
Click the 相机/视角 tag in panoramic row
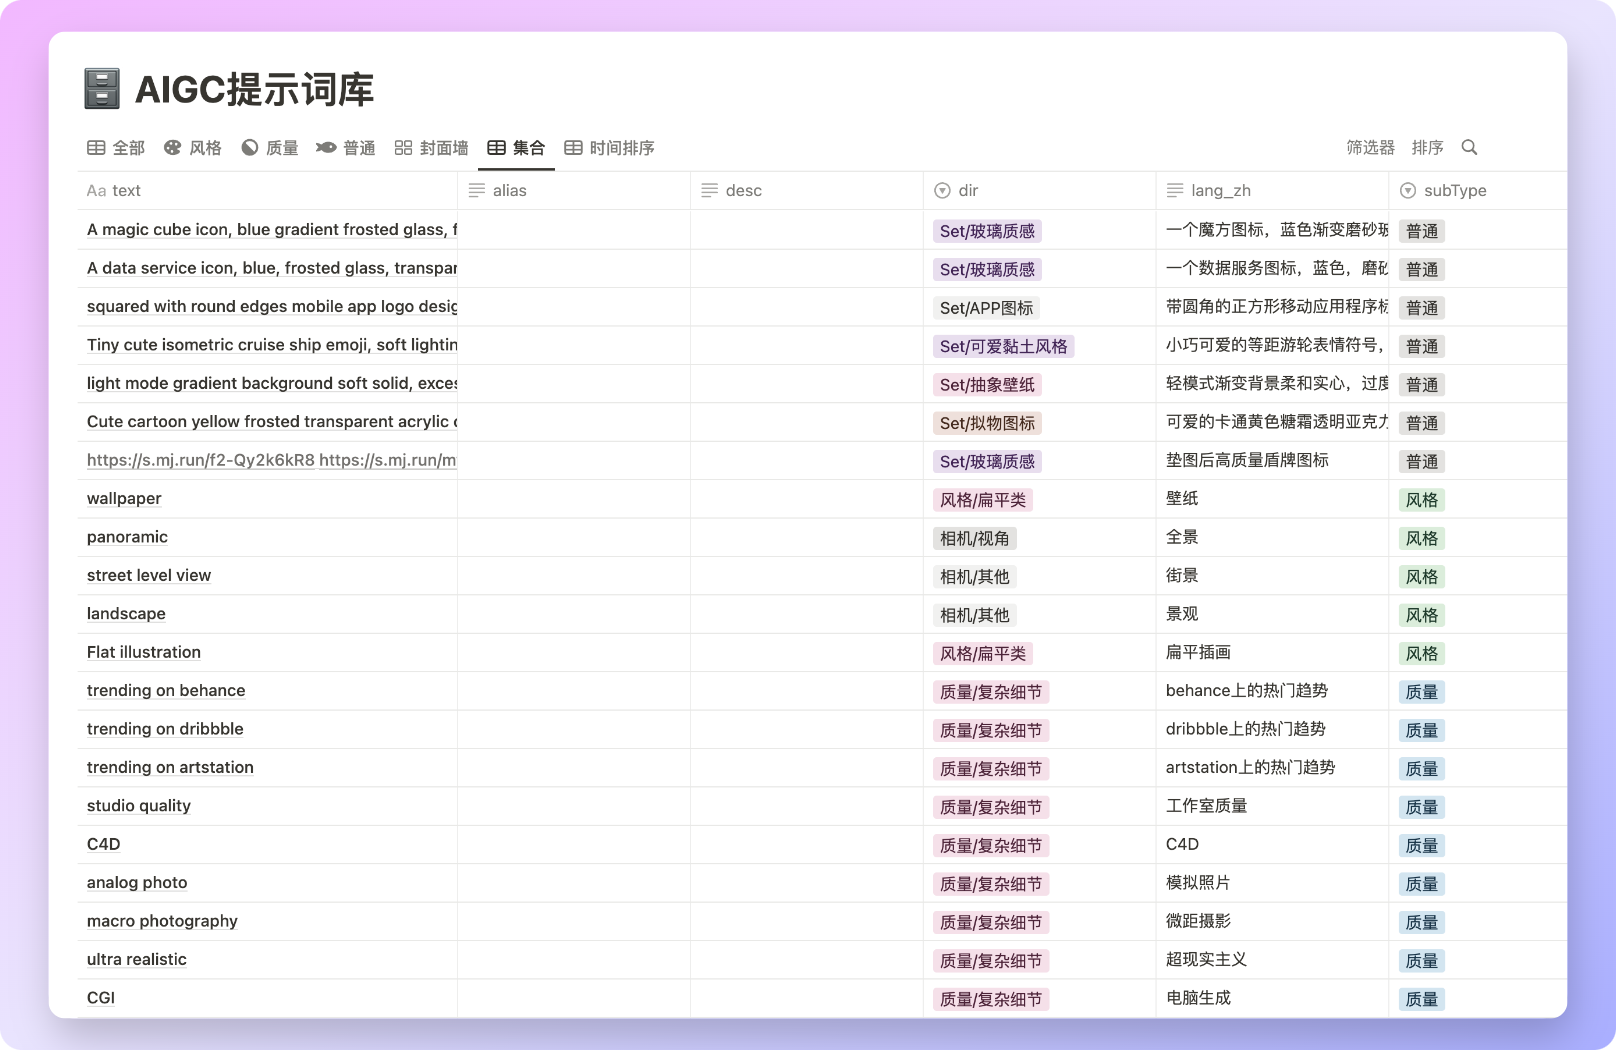(974, 538)
